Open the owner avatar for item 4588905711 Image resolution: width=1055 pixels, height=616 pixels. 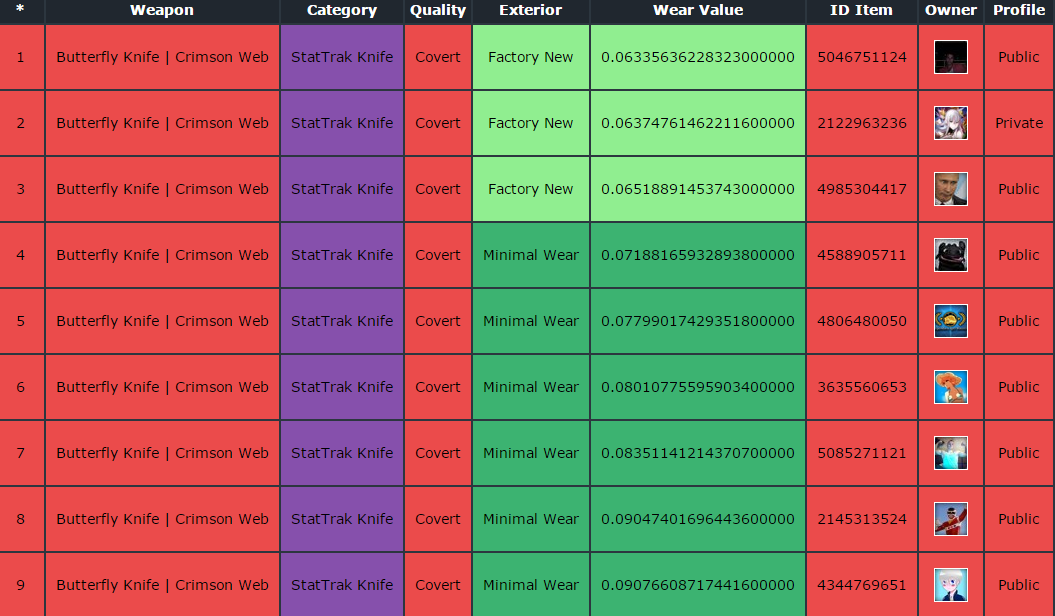click(951, 255)
